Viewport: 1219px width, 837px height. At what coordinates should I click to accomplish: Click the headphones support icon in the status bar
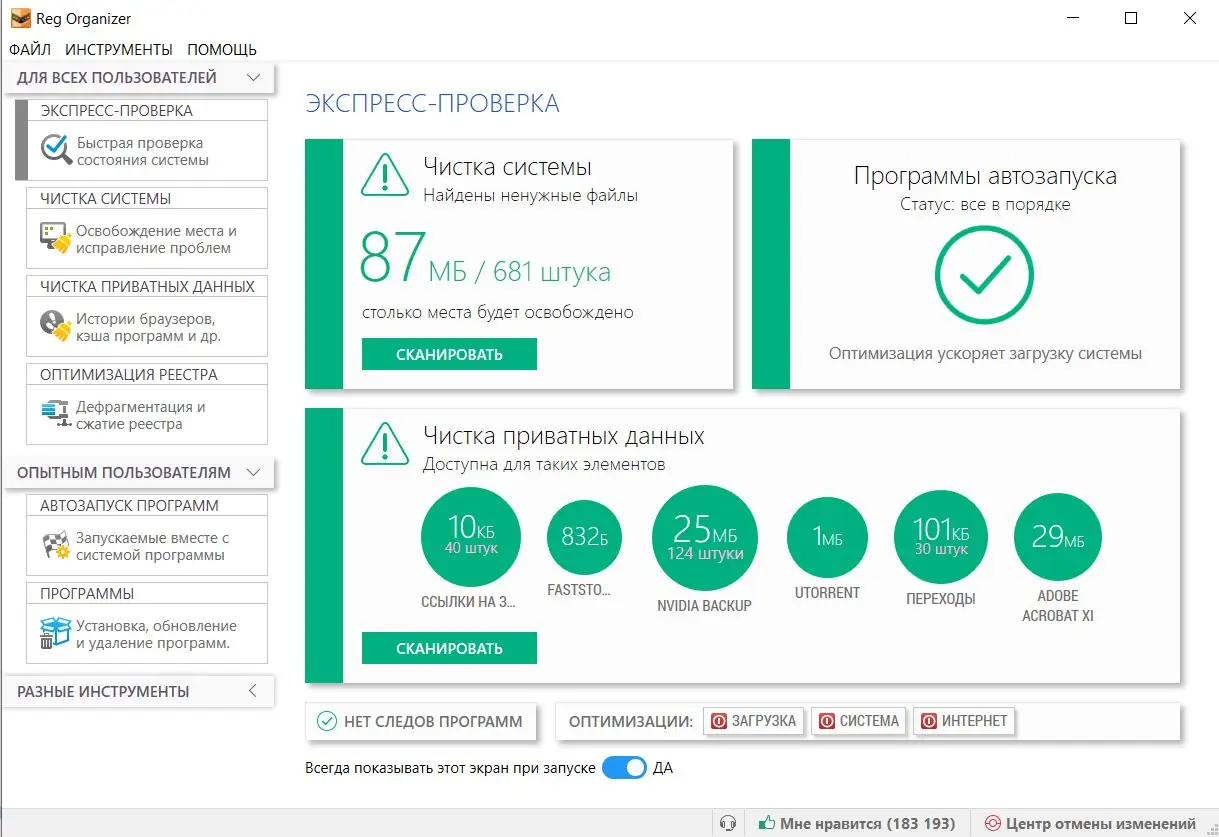pyautogui.click(x=728, y=822)
